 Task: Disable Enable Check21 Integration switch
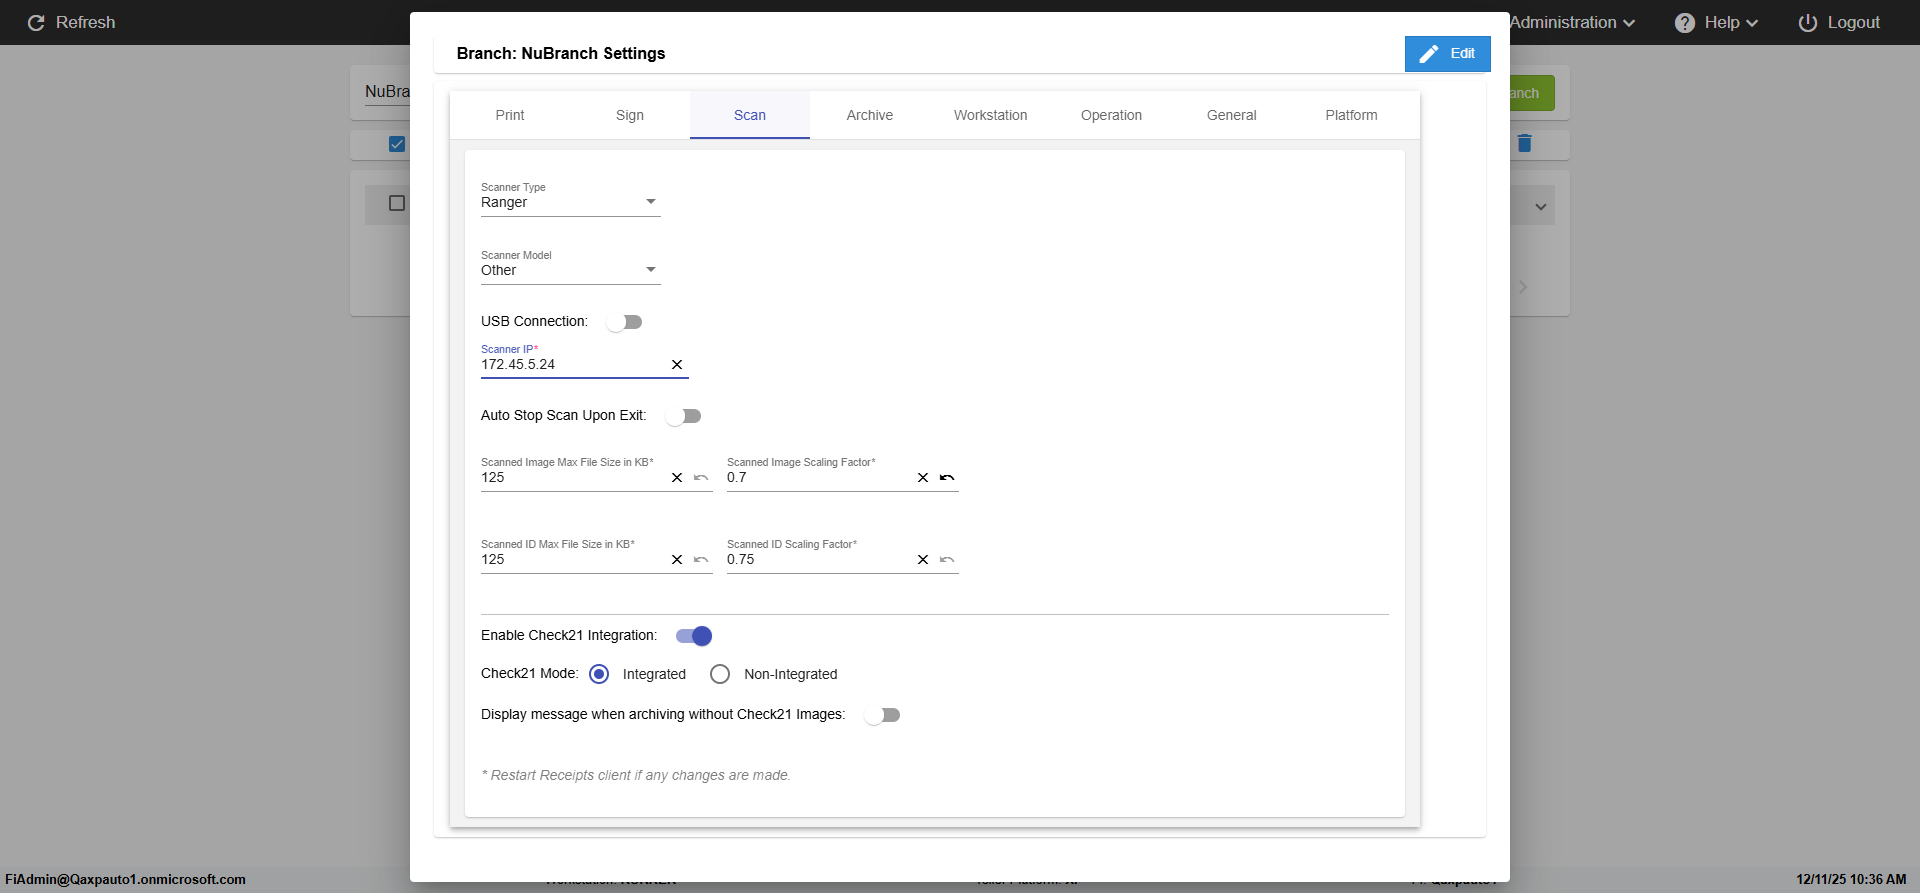[x=694, y=636]
